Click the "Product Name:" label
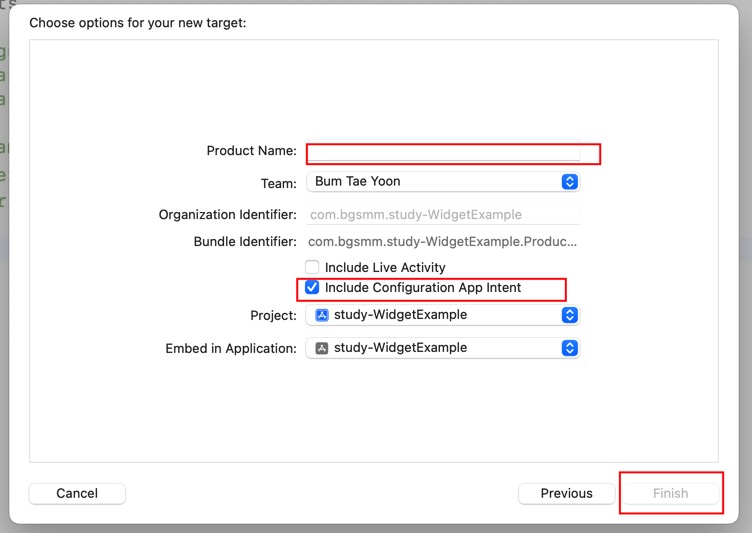752x533 pixels. [251, 151]
